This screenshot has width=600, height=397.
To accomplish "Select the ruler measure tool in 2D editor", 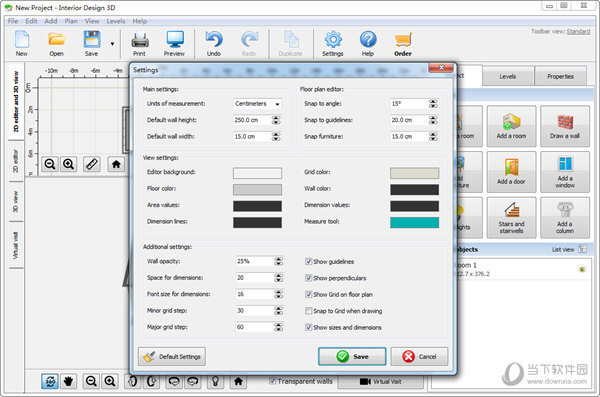I will tap(92, 164).
